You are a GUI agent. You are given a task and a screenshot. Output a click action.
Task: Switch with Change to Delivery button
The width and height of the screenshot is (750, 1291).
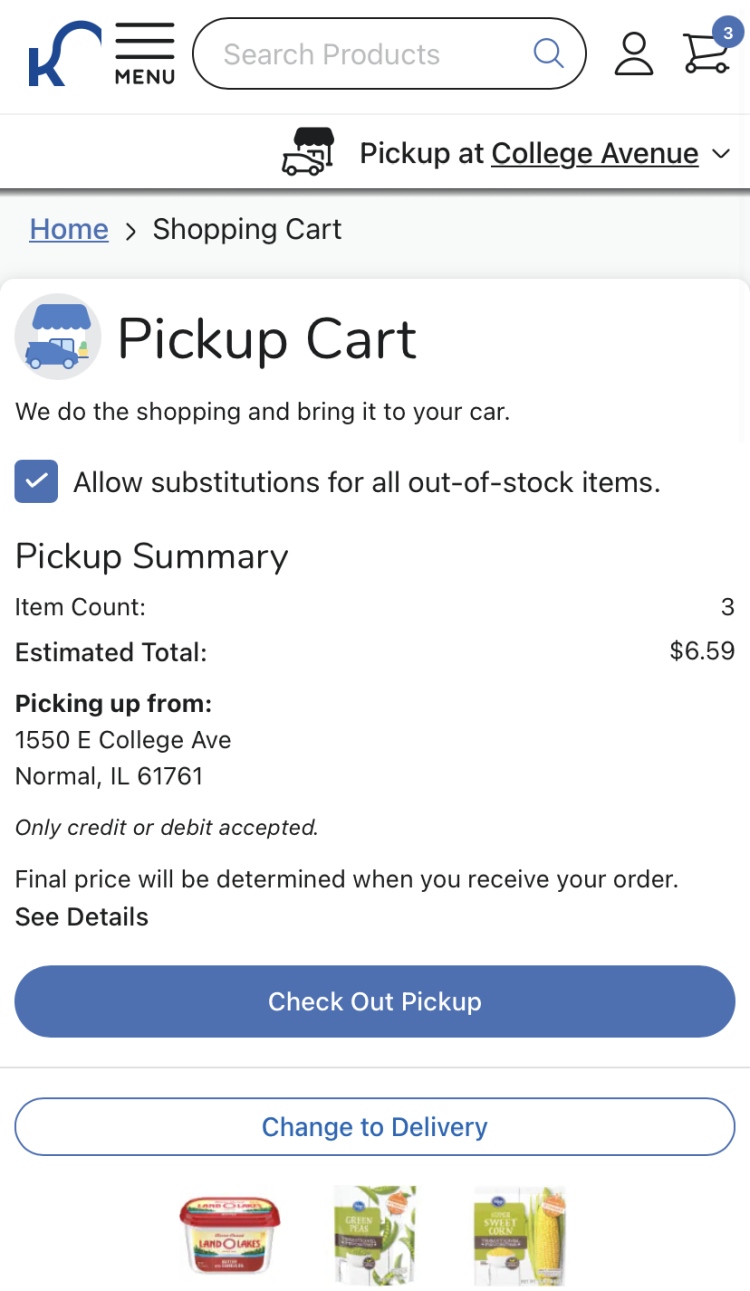pos(375,1127)
